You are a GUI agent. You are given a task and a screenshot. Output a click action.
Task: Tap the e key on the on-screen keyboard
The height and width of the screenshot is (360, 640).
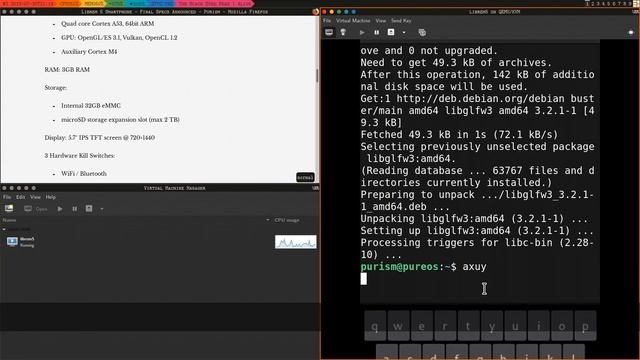pos(422,326)
